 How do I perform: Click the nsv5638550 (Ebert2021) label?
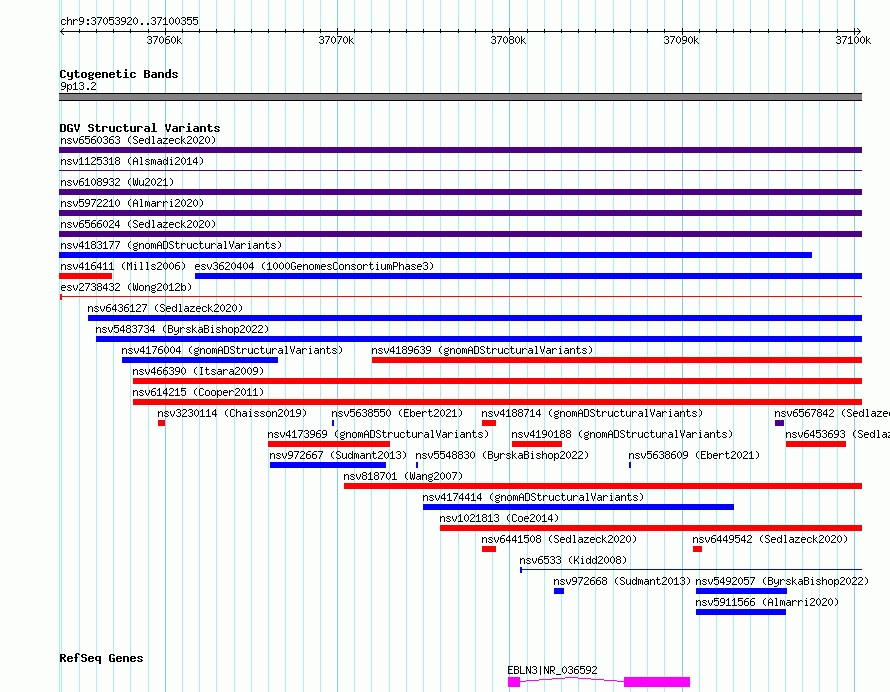click(397, 413)
